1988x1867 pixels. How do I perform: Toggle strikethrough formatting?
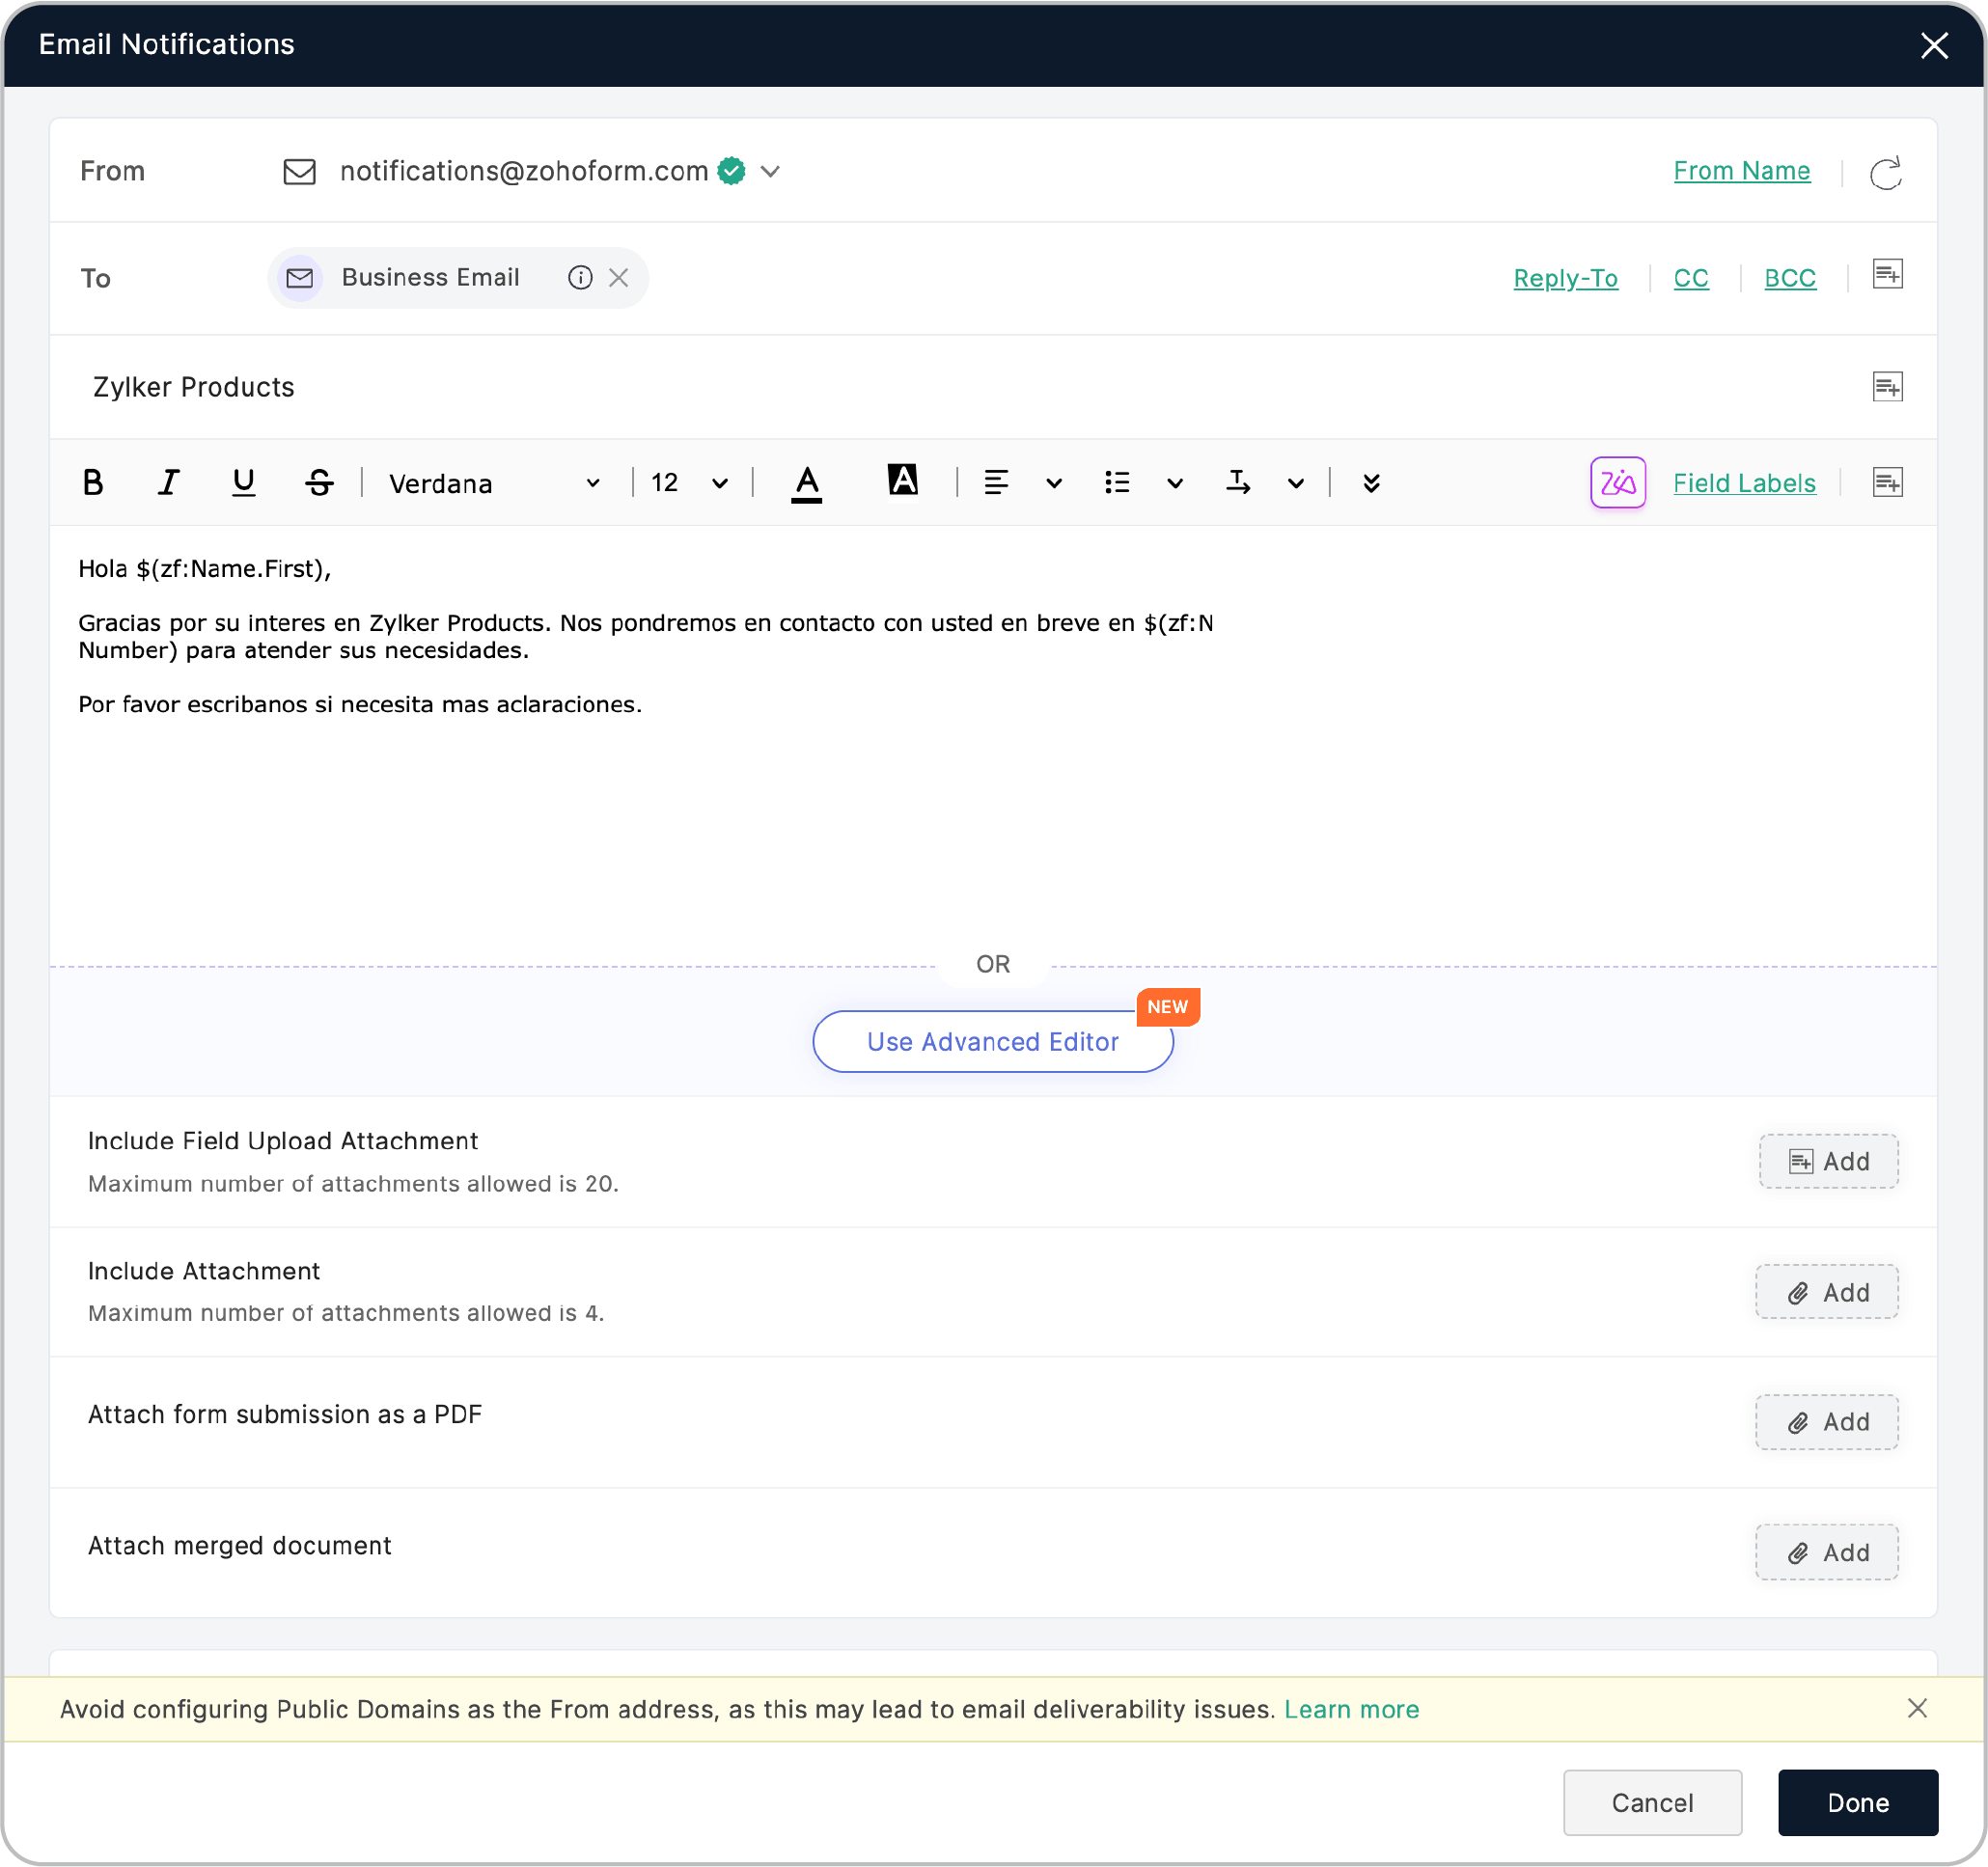point(319,482)
